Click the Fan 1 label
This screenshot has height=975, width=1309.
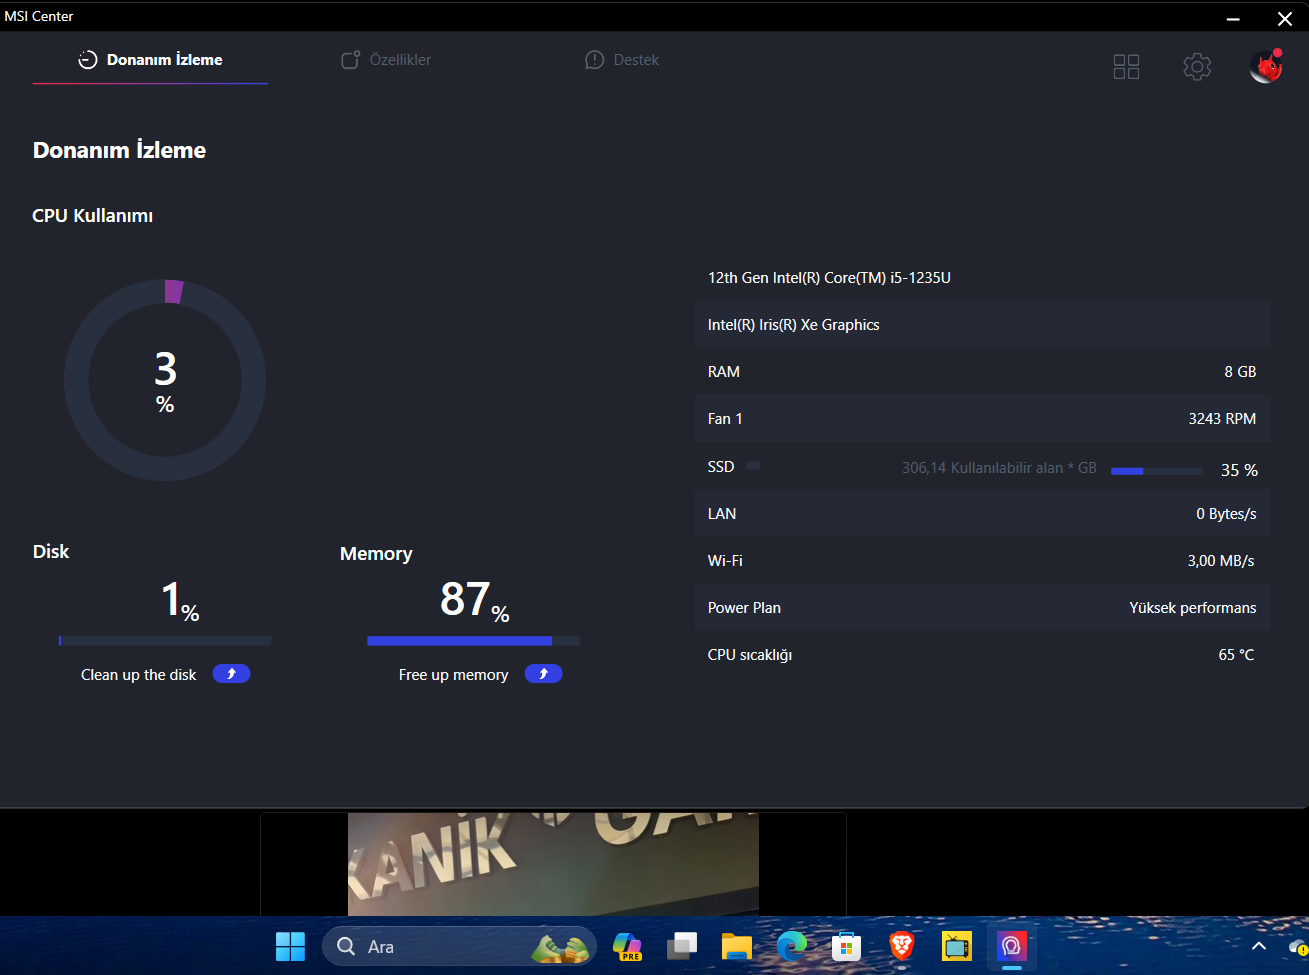[725, 419]
